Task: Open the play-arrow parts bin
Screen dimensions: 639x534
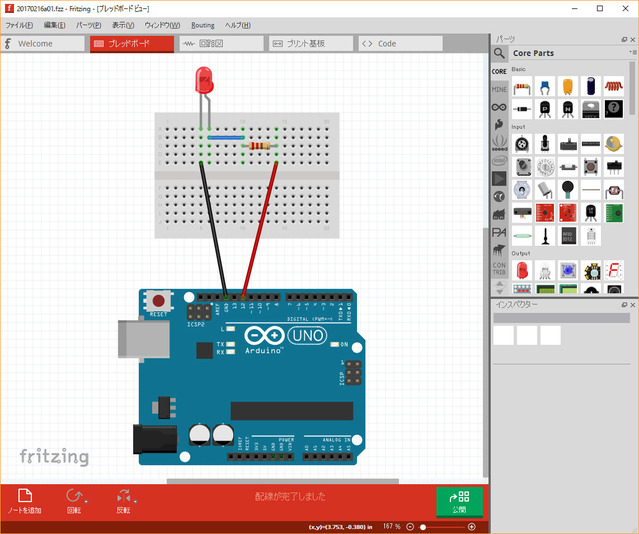Action: [499, 179]
